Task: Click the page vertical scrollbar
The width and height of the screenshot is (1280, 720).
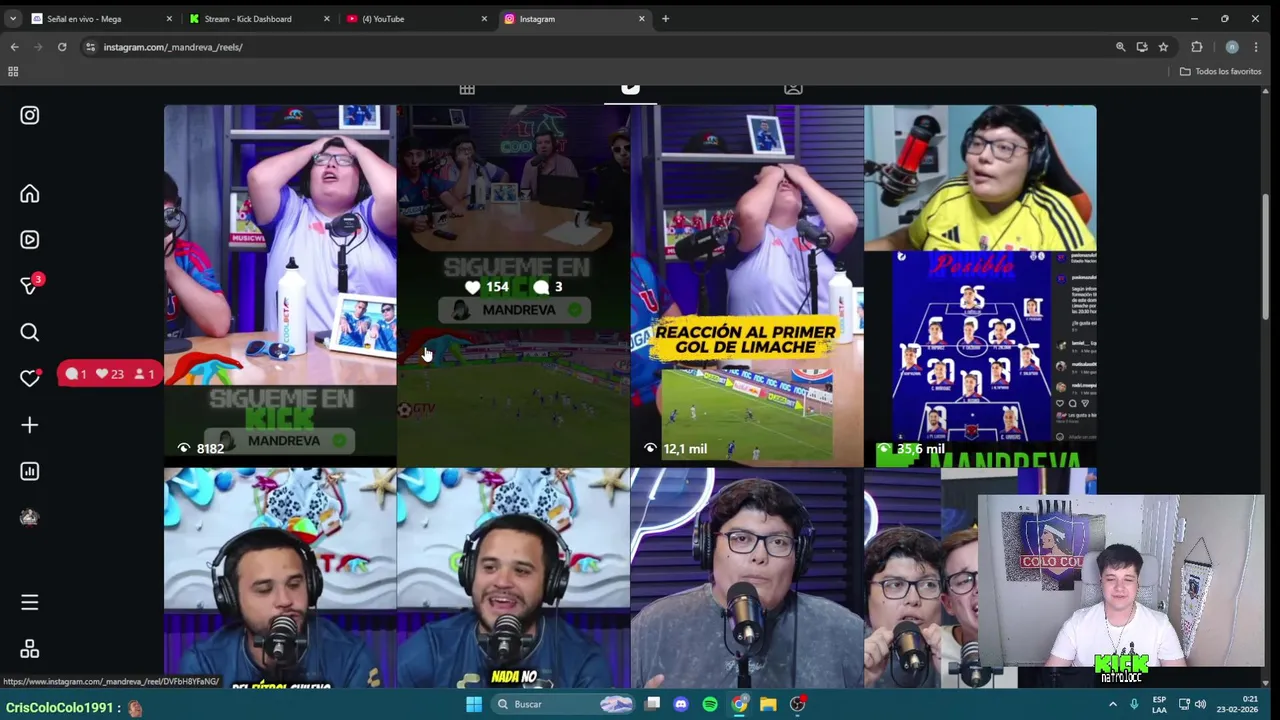Action: [x=1266, y=257]
